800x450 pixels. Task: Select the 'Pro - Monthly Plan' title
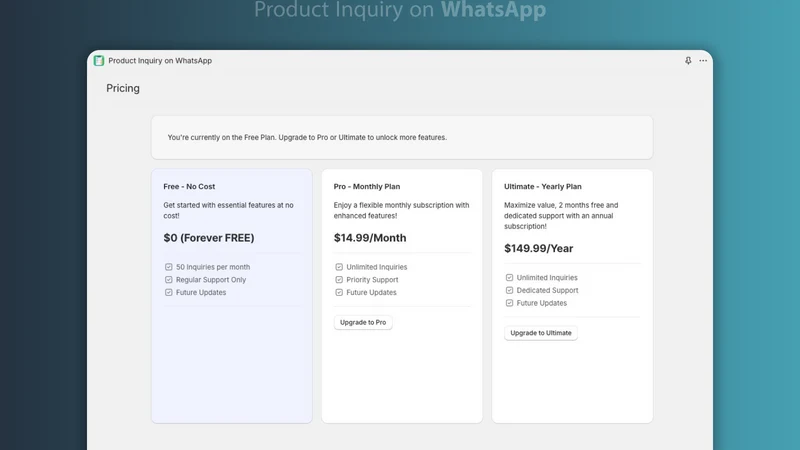tap(367, 187)
